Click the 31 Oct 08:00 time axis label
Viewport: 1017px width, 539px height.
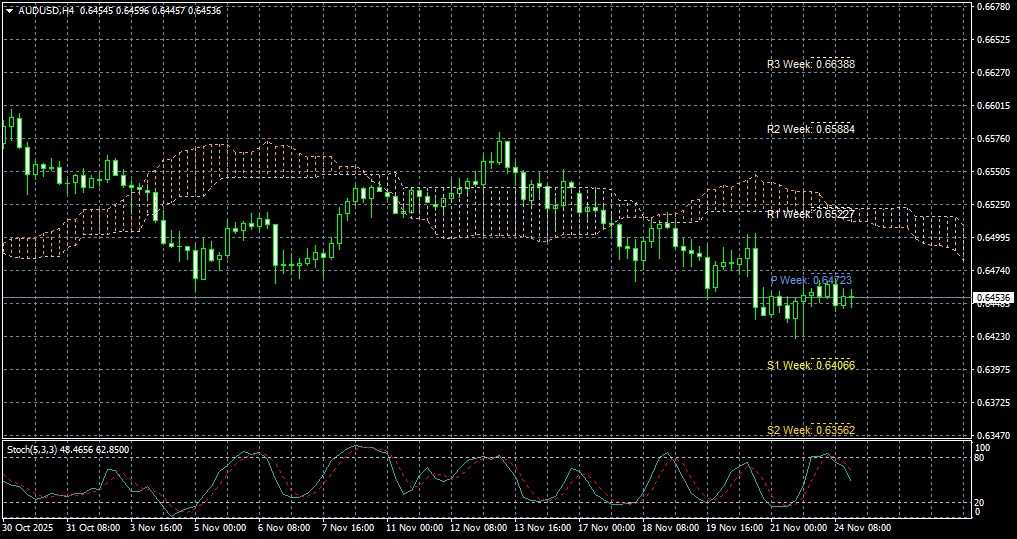pos(93,529)
